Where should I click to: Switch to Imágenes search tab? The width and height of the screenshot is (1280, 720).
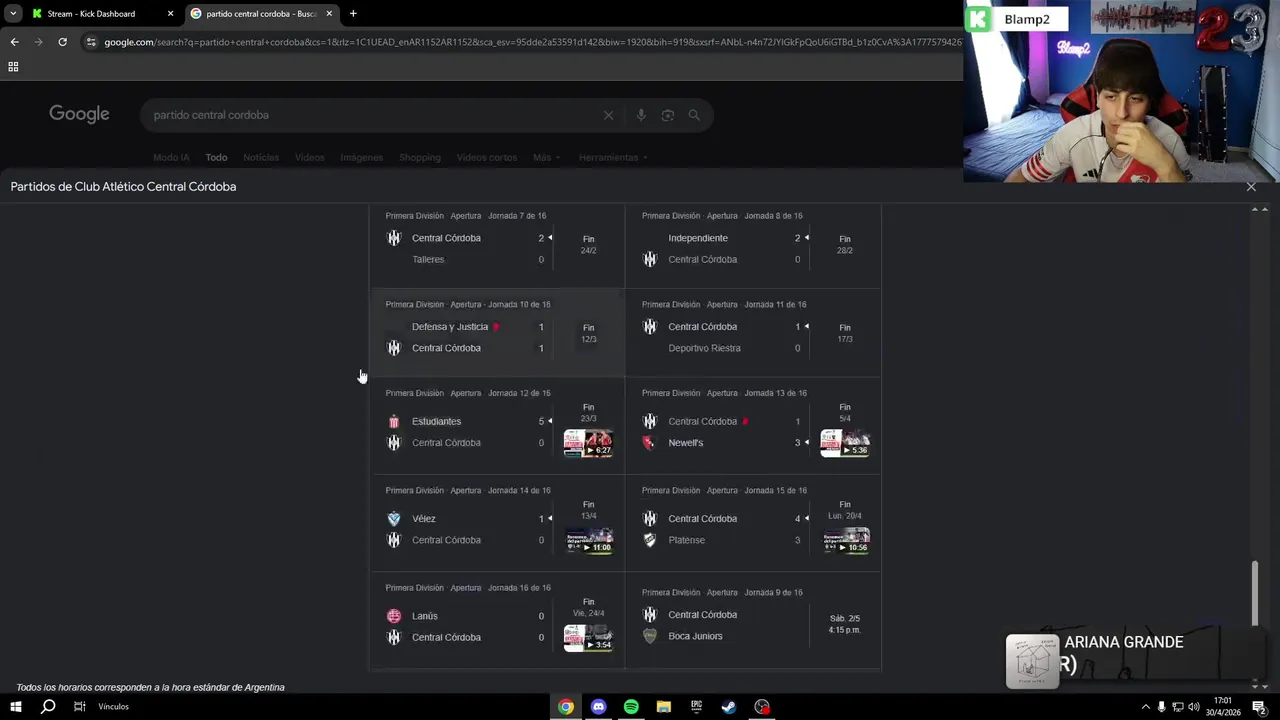pos(361,157)
